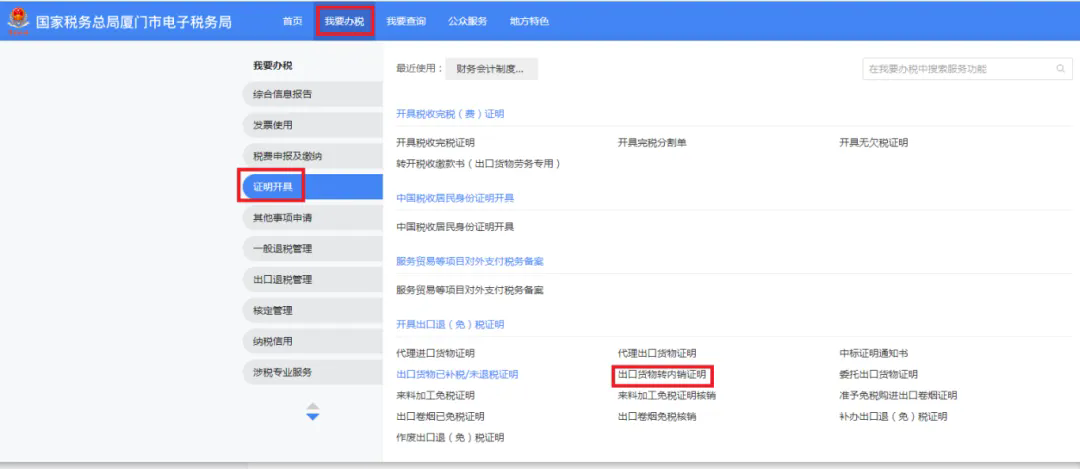Image resolution: width=1080 pixels, height=469 pixels.
Task: Click the 财务会计制度... recent-use button
Action: click(x=491, y=69)
